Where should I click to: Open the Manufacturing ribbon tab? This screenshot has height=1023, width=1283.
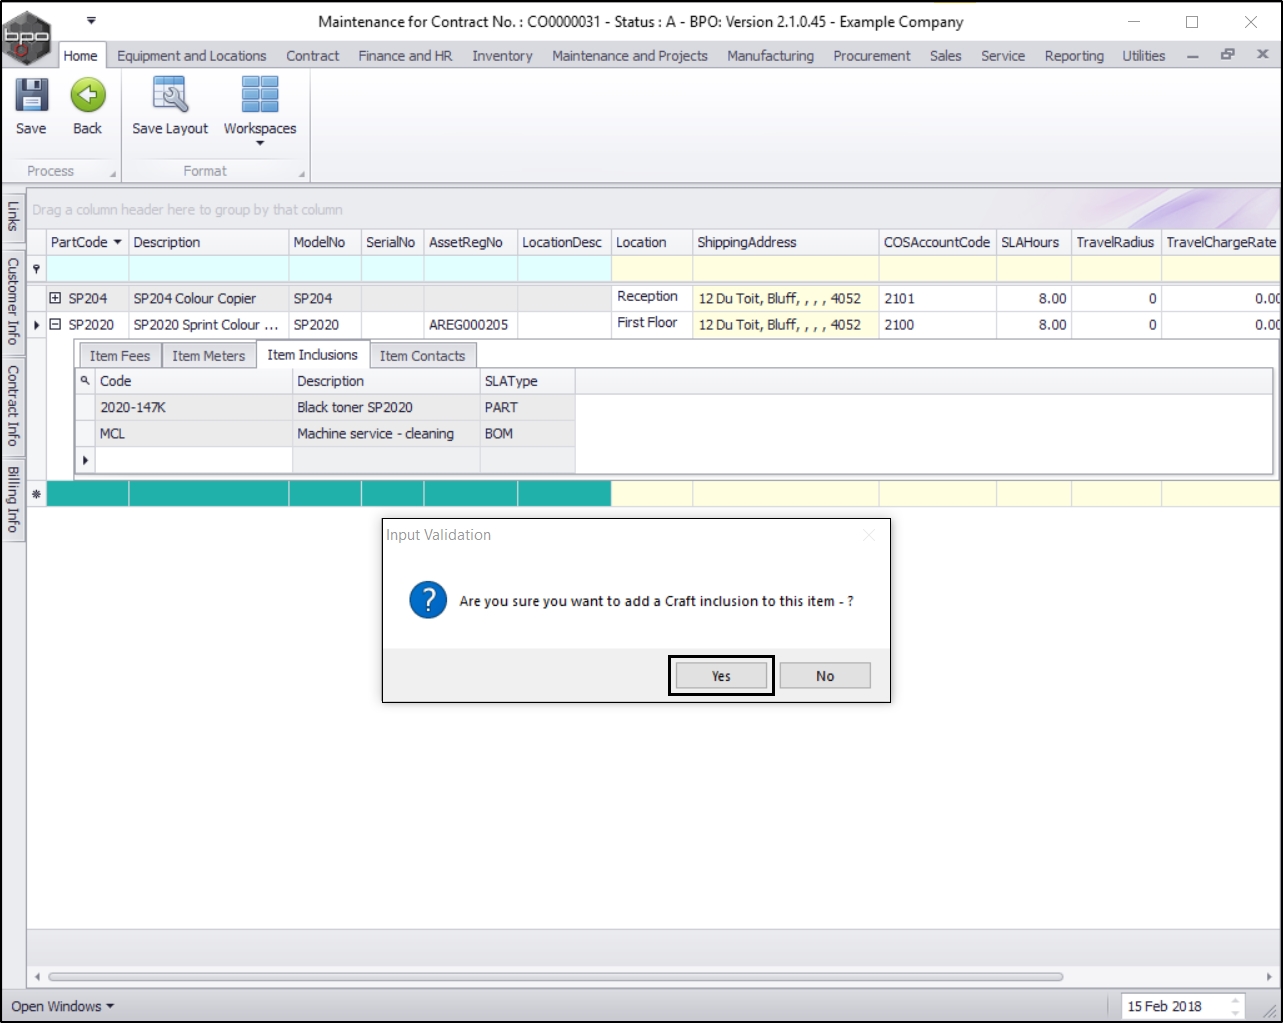coord(770,56)
